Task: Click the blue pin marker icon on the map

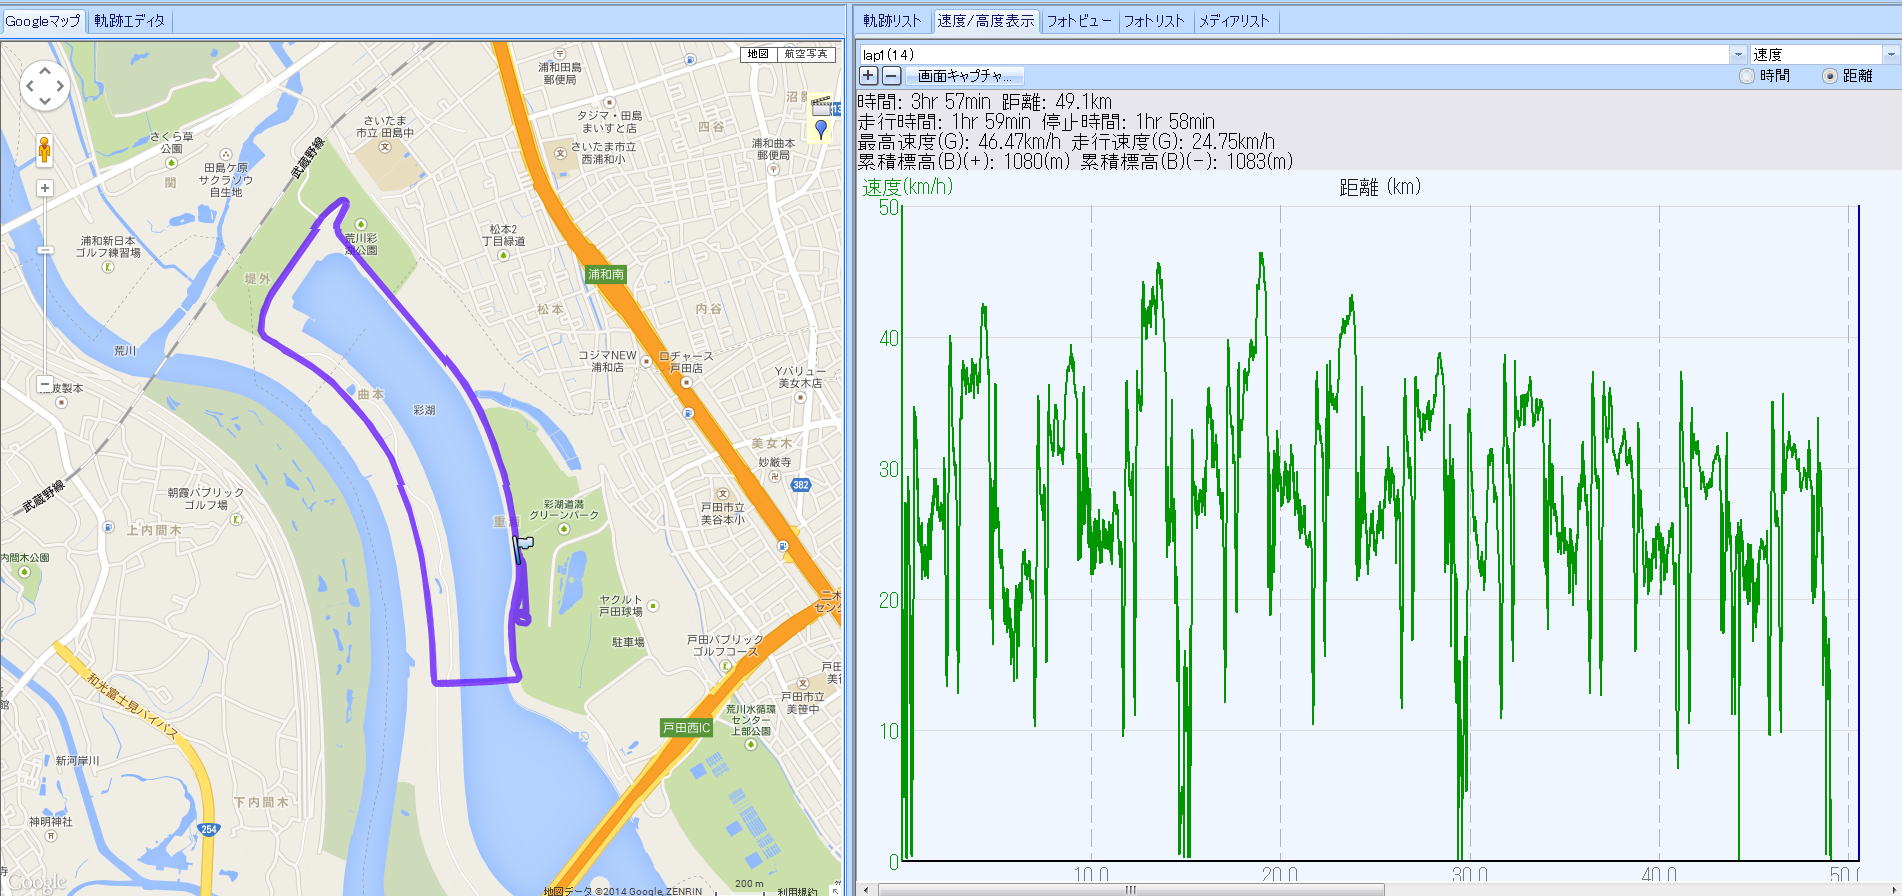Action: tap(821, 129)
